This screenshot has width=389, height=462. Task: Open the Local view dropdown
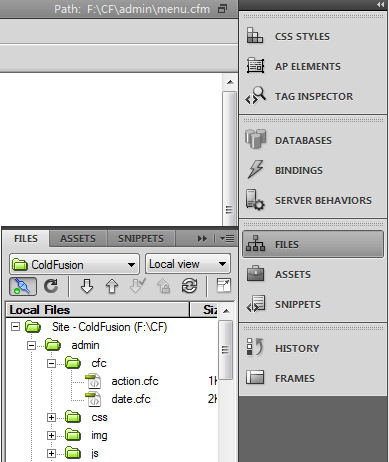(188, 264)
